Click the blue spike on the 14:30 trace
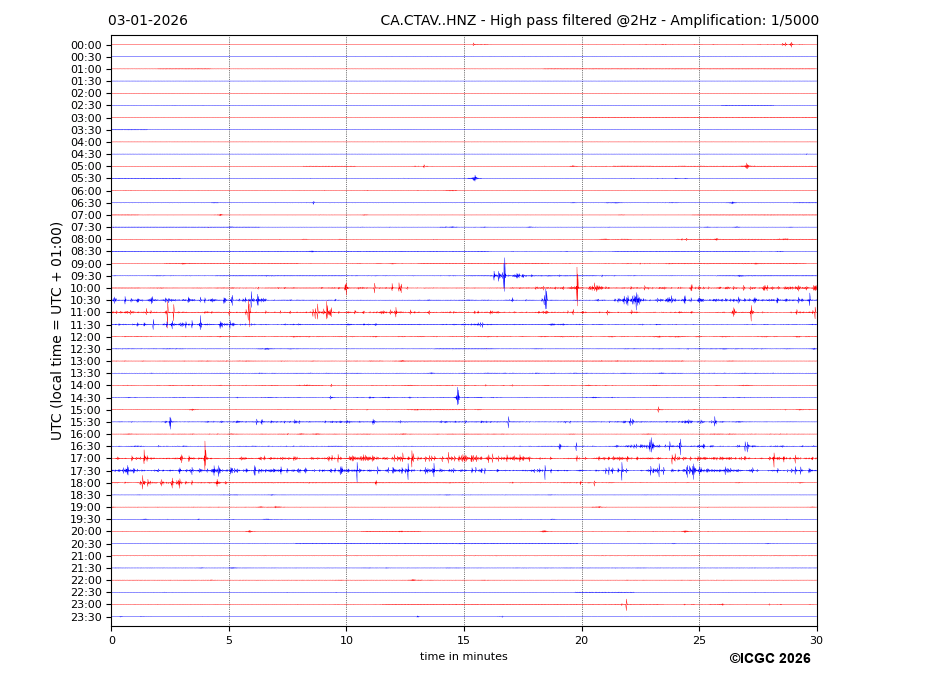The image size is (927, 696). point(458,397)
